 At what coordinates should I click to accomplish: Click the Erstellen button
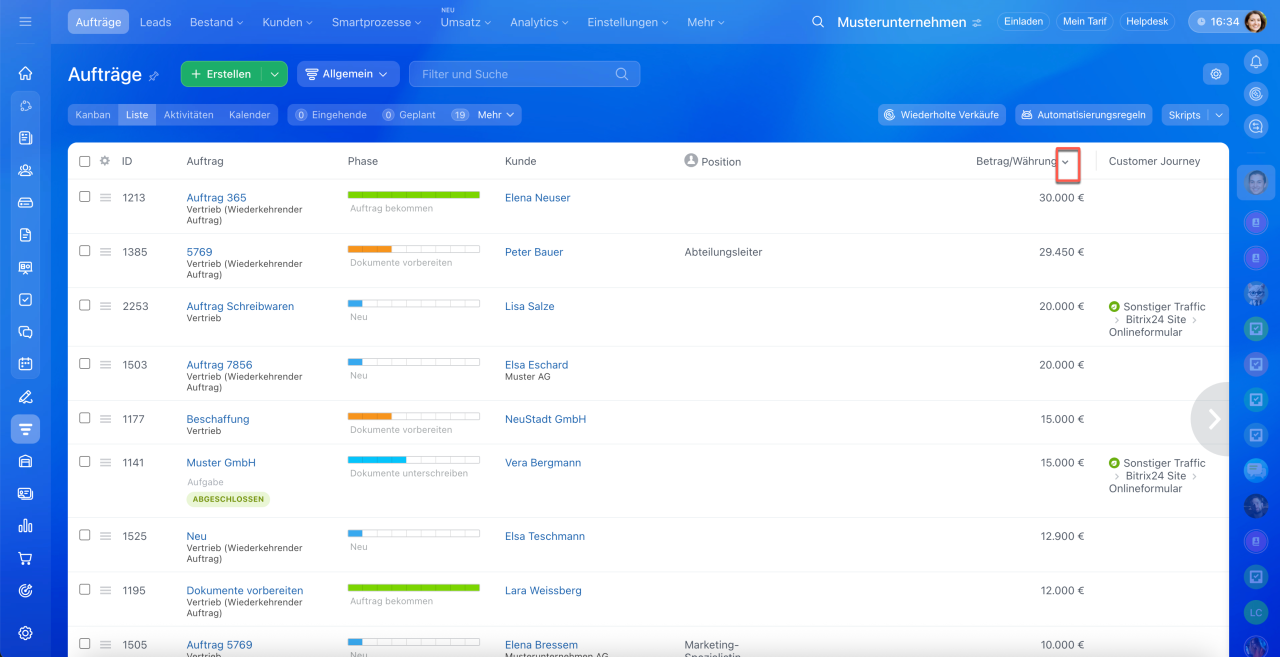click(221, 74)
